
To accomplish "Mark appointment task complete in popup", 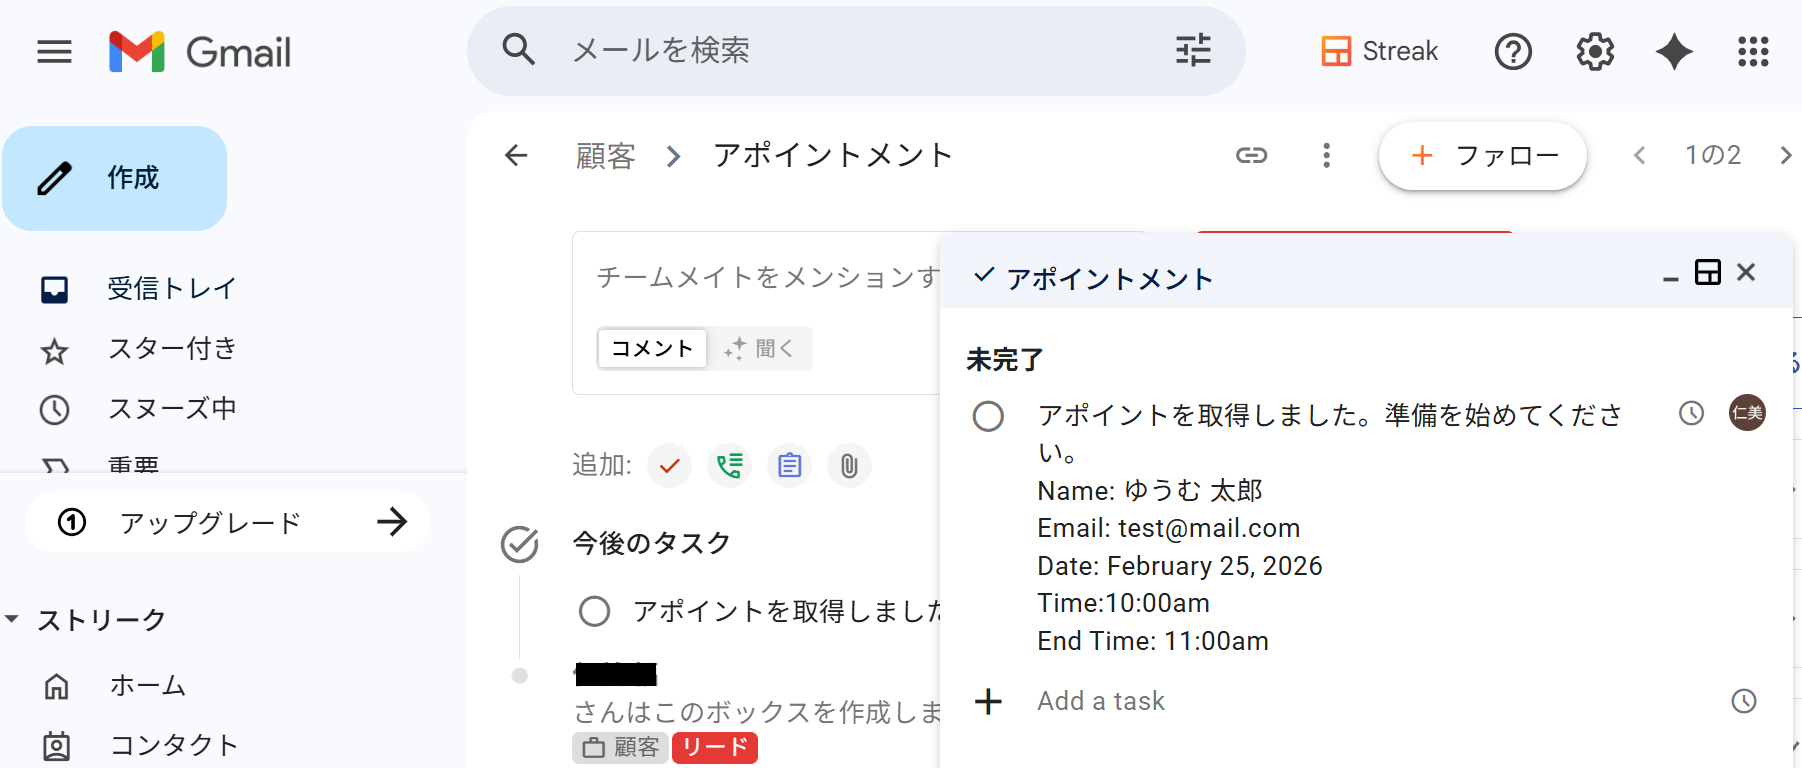I will [x=988, y=416].
